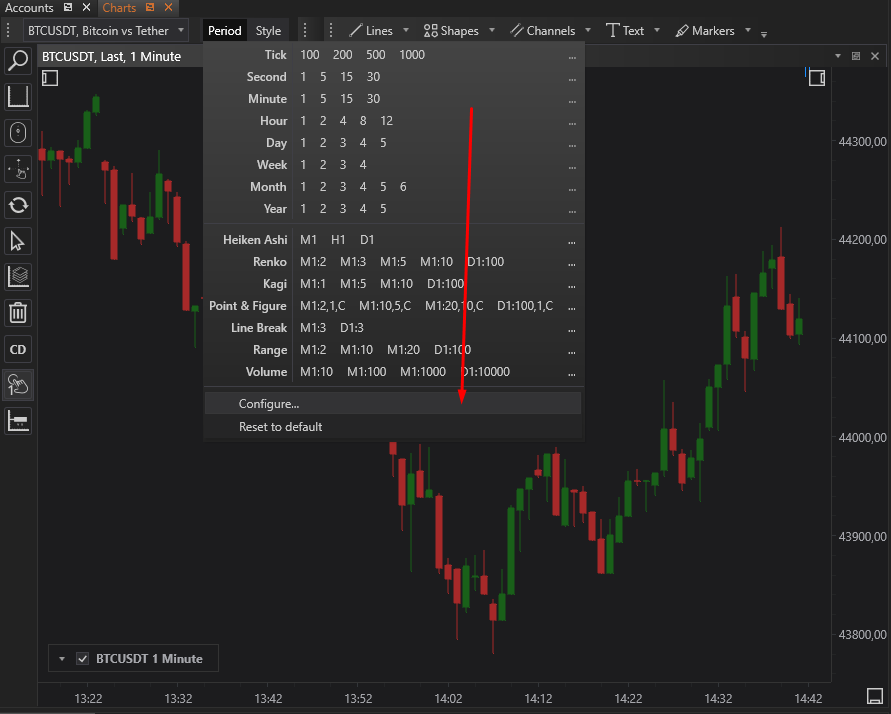Image resolution: width=891 pixels, height=714 pixels.
Task: Open the BTCUSDT symbol selector dropdown
Action: [x=105, y=31]
